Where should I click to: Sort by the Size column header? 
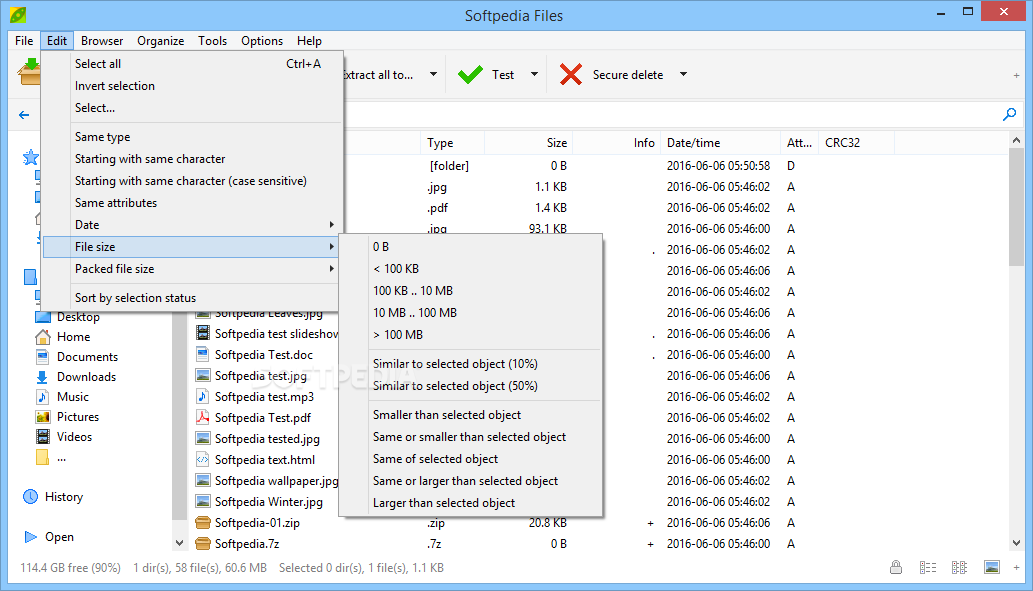point(528,143)
